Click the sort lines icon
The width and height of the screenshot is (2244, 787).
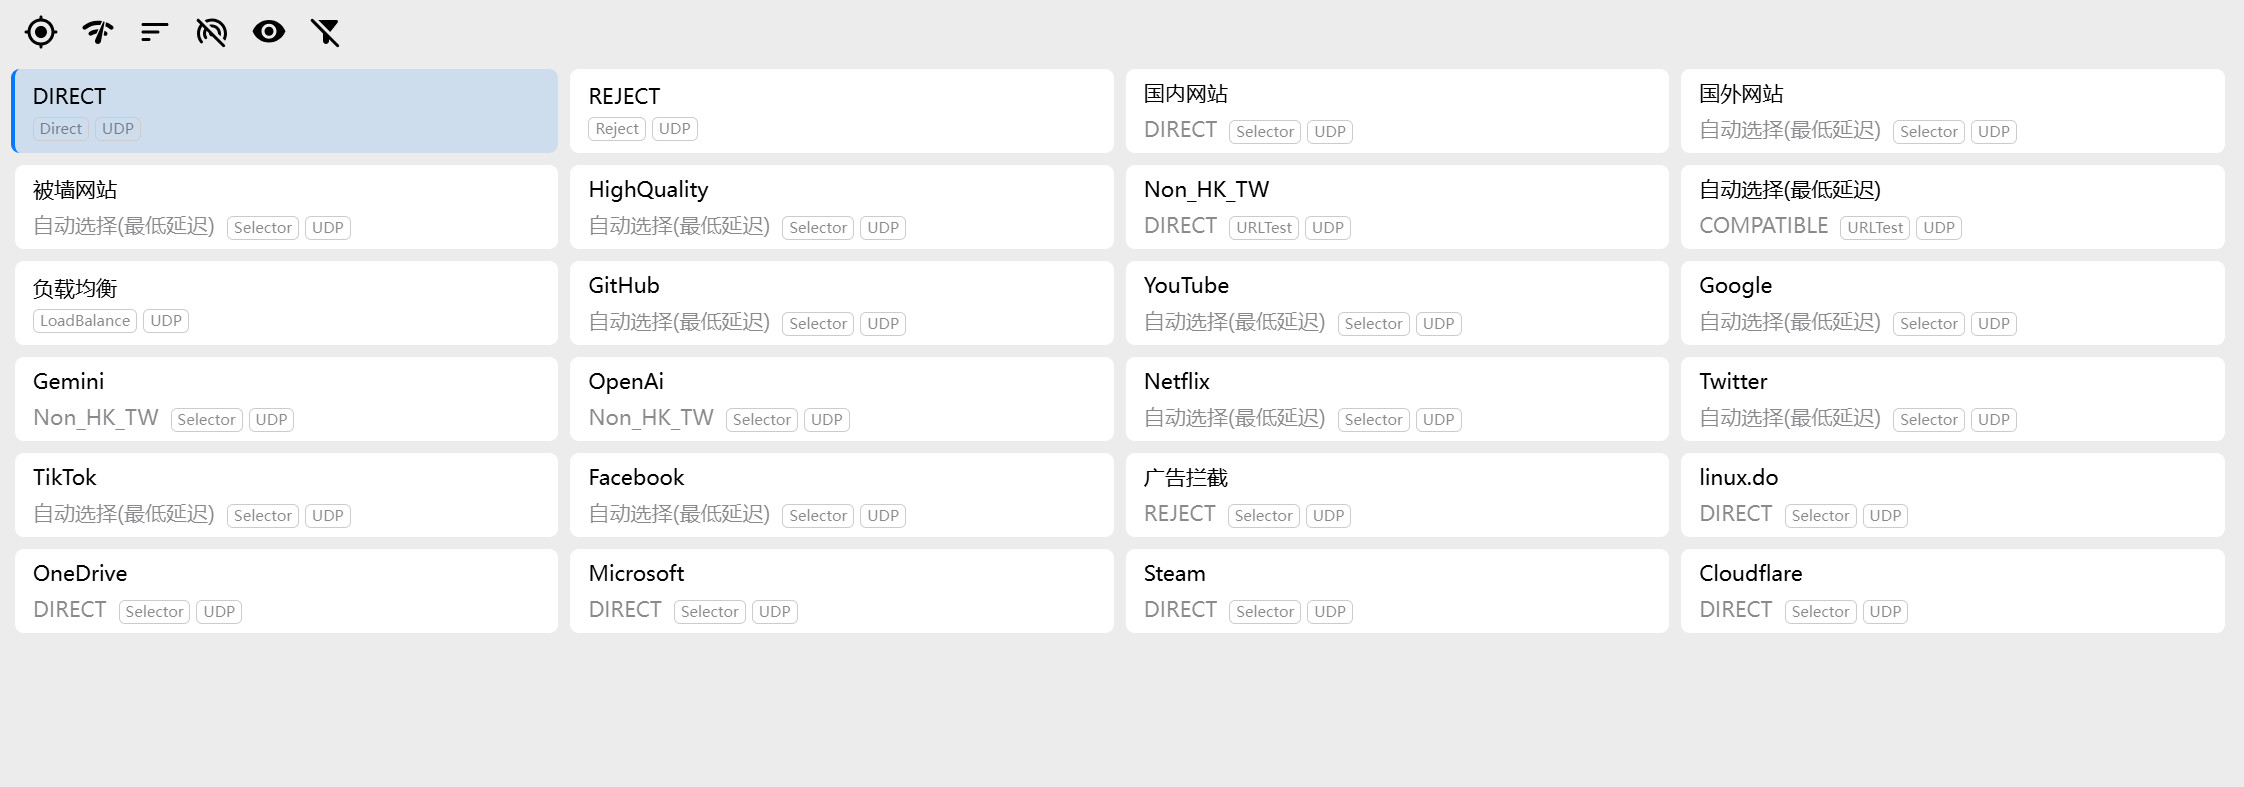[x=154, y=32]
